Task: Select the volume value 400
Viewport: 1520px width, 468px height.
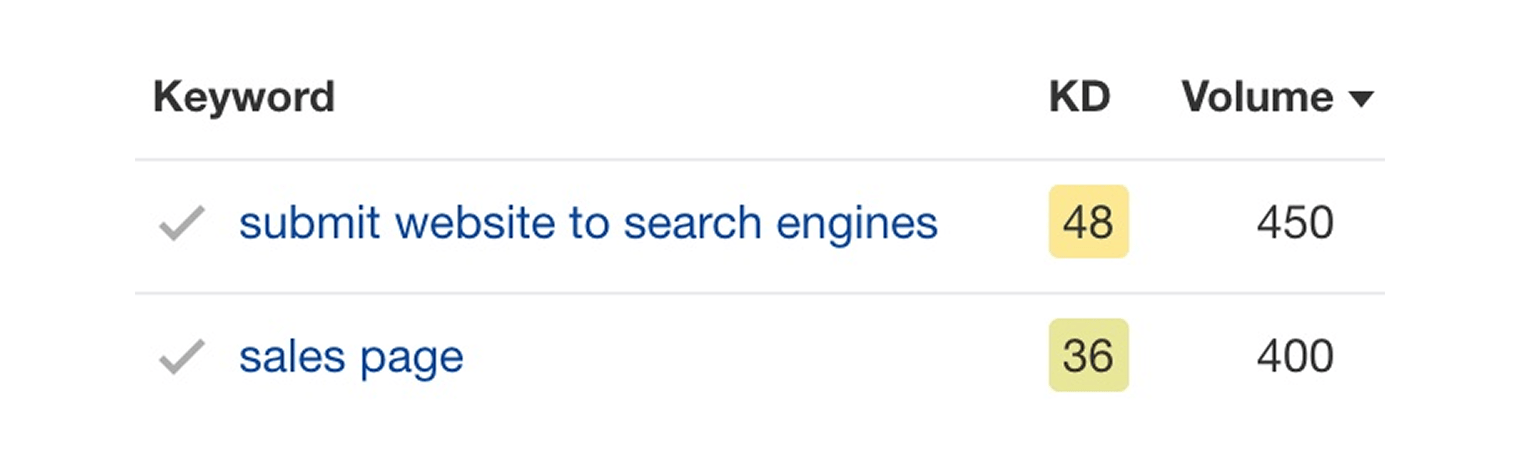Action: pos(1295,357)
